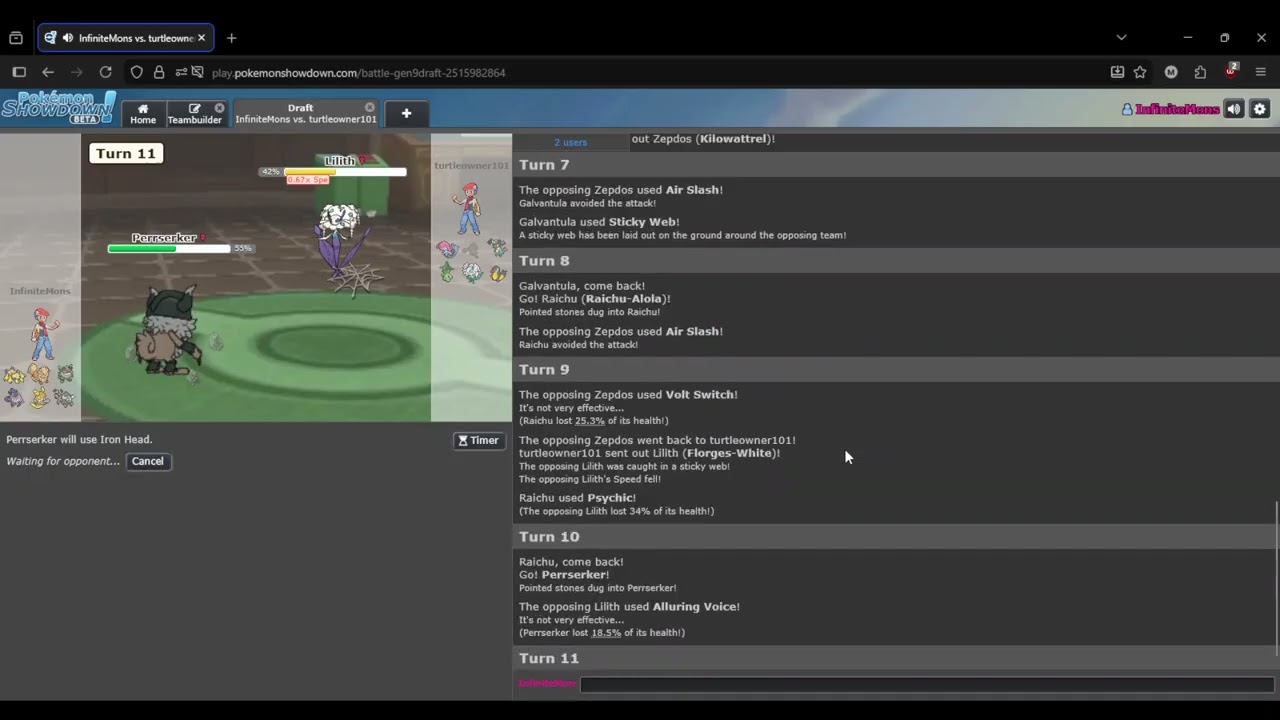Switch to the Teambuilder tab
The height and width of the screenshot is (720, 1280).
point(194,113)
